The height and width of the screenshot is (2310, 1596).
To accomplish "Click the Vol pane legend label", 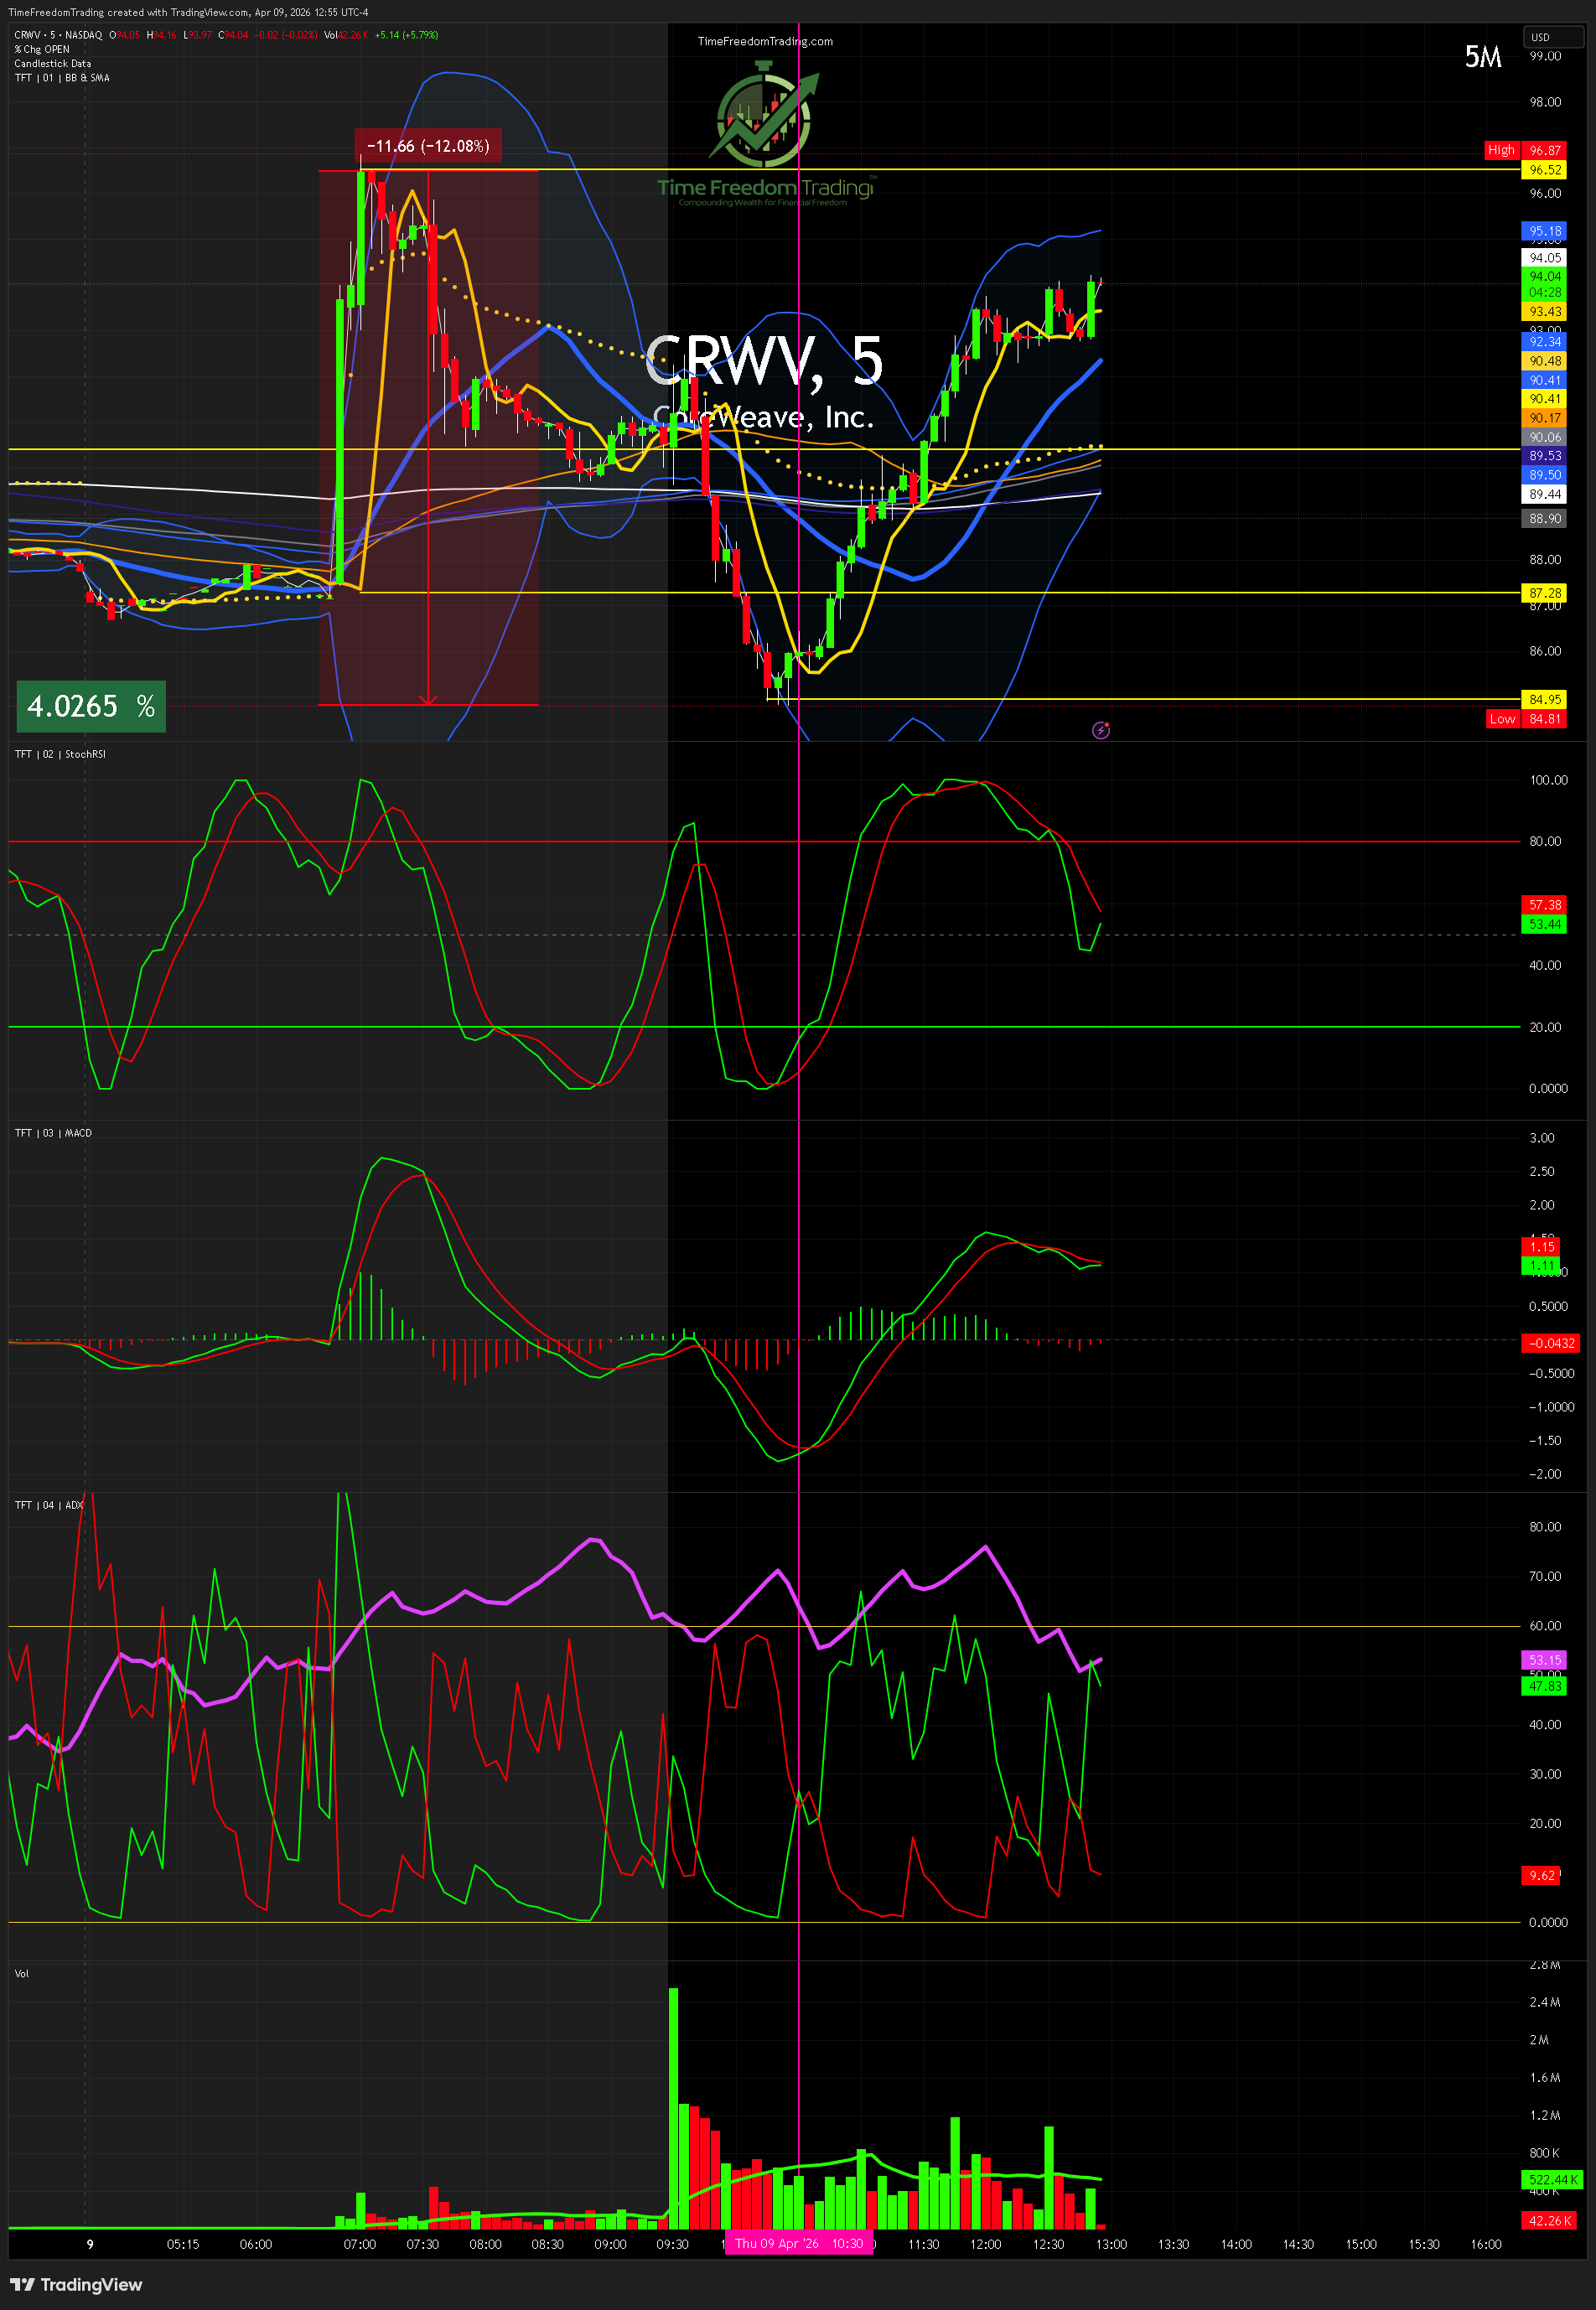I will coord(22,1973).
